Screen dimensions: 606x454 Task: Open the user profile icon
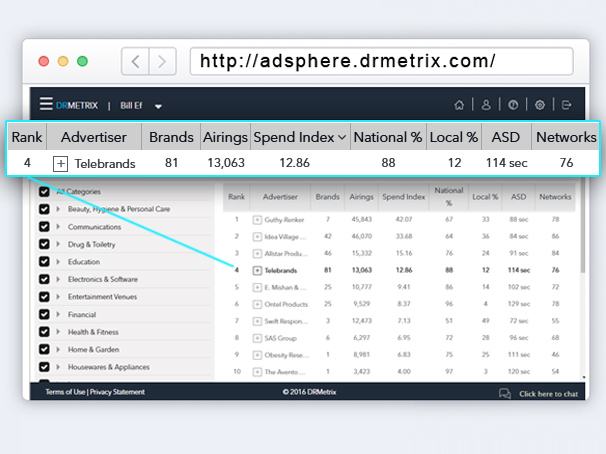(486, 105)
